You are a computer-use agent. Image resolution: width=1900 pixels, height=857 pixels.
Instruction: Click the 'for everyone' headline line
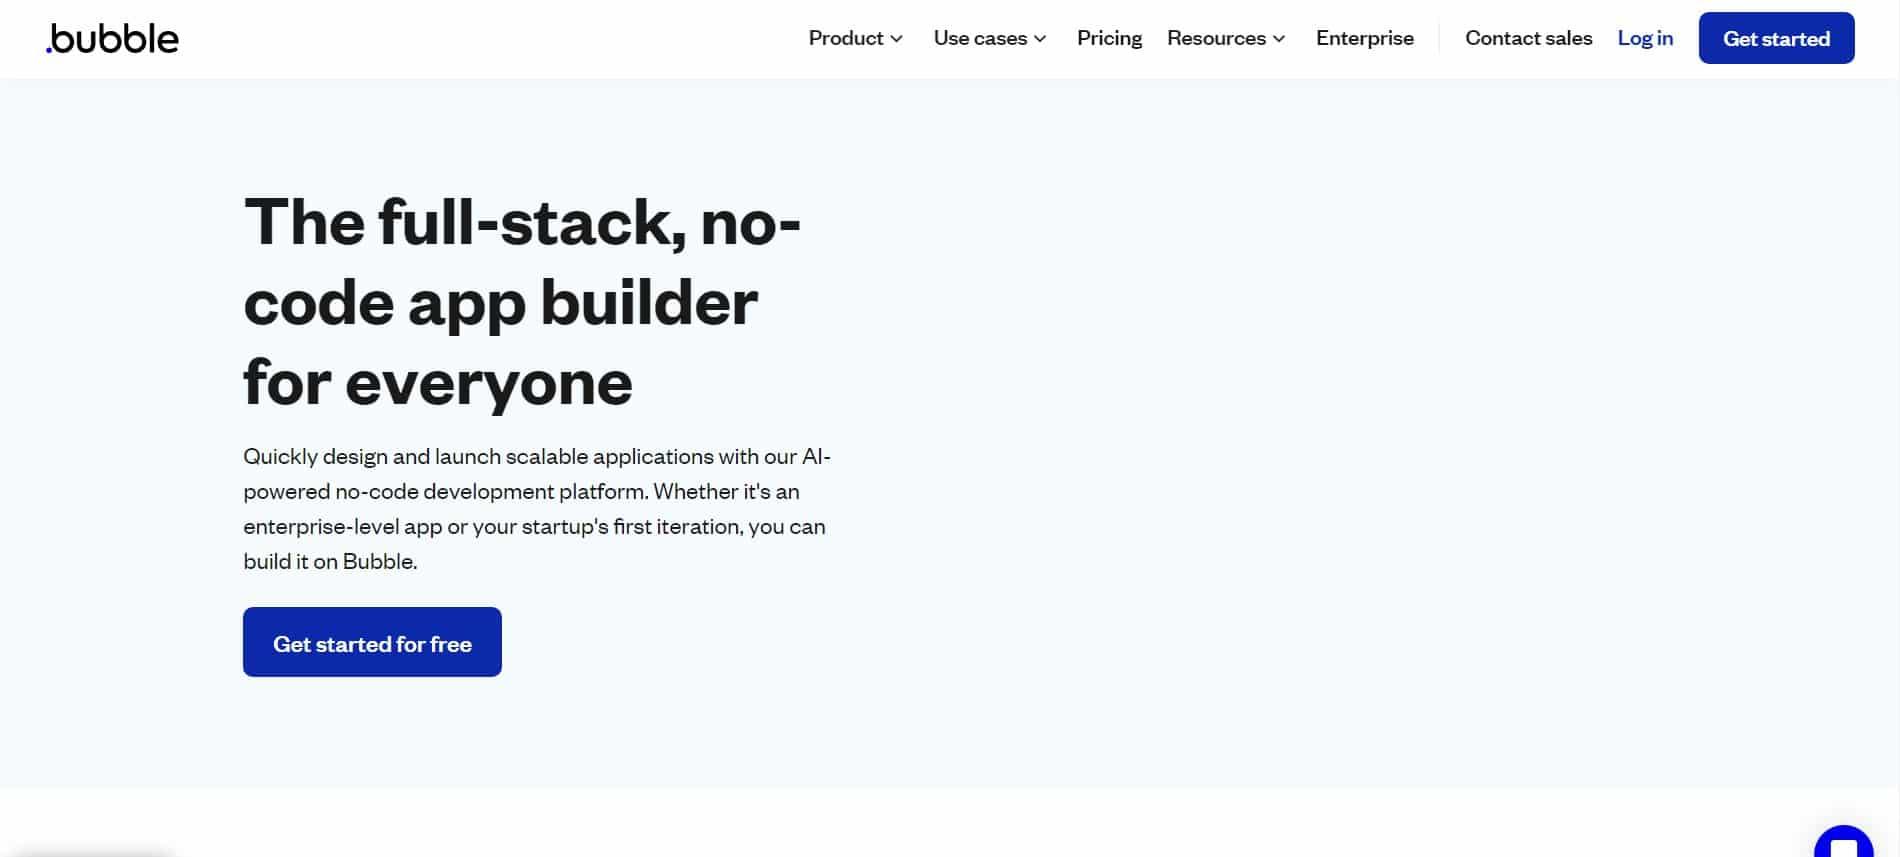pyautogui.click(x=438, y=383)
